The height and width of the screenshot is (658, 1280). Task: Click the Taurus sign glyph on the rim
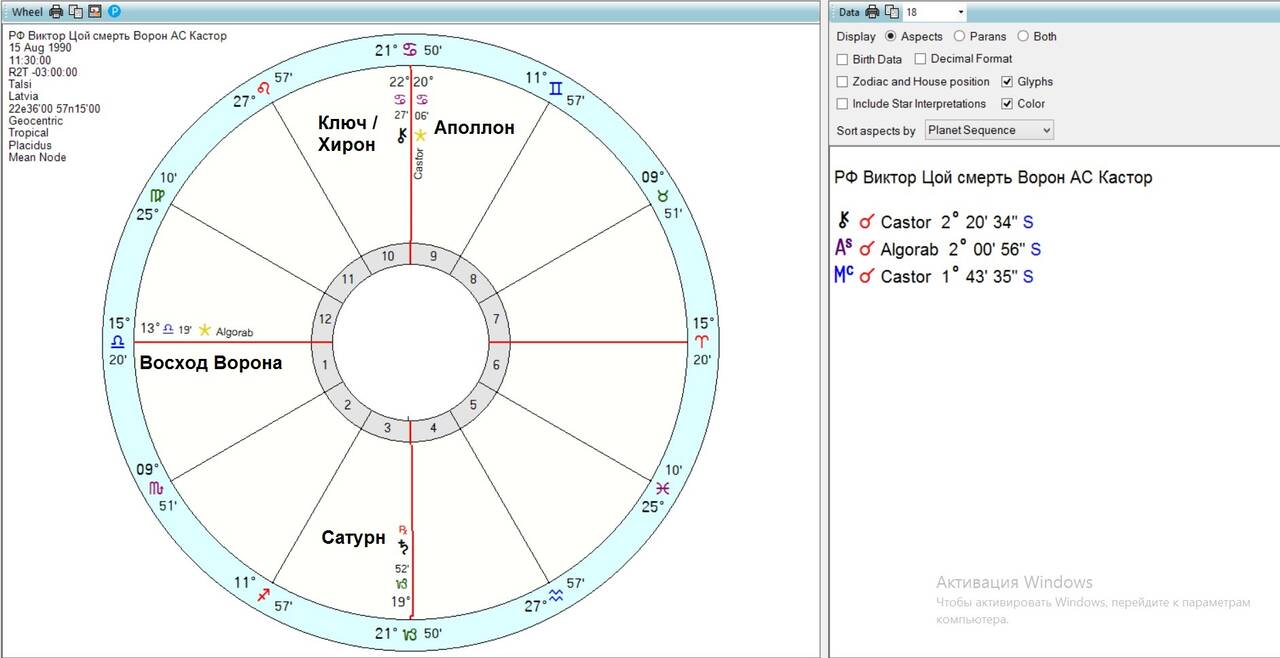tap(662, 196)
